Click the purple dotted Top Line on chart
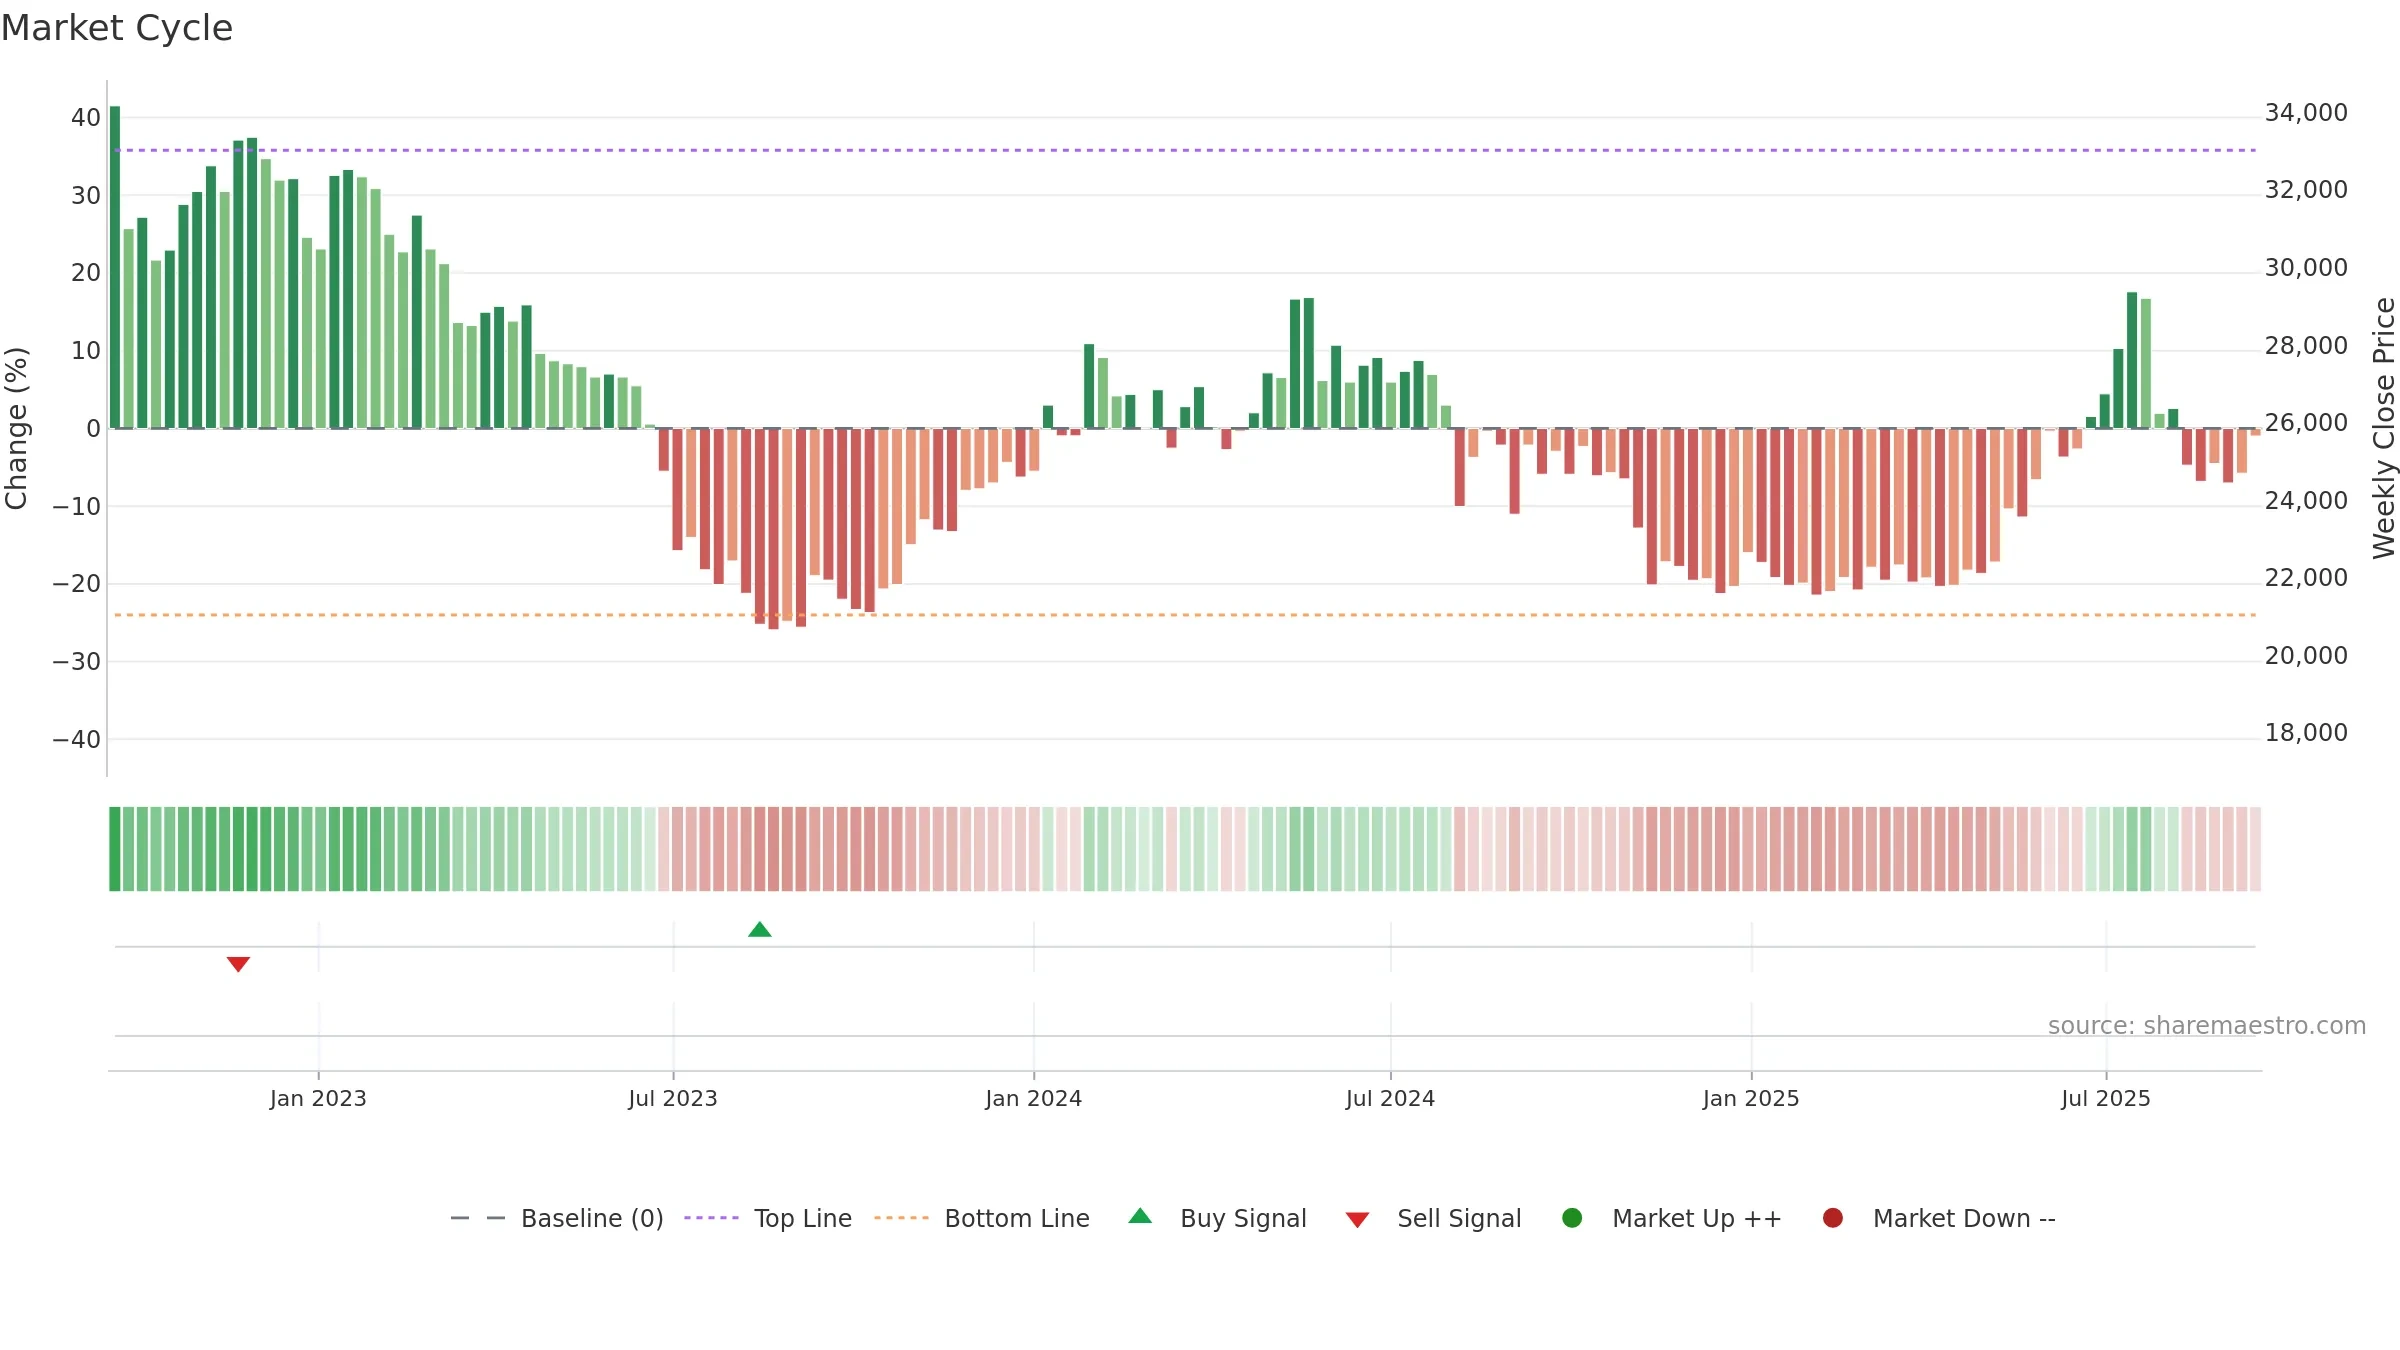This screenshot has height=1350, width=2400. pyautogui.click(x=1185, y=150)
